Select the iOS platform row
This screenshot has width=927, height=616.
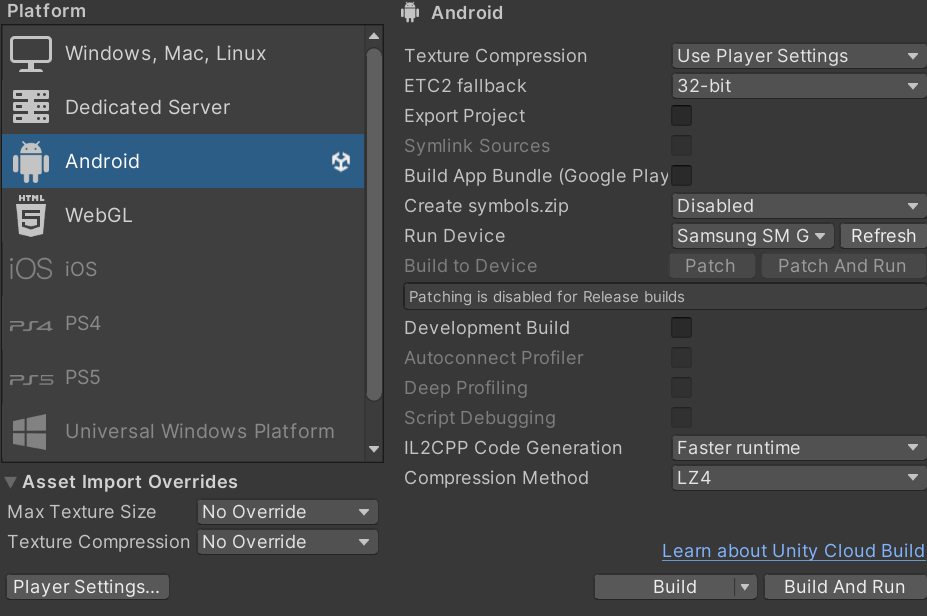tap(183, 269)
